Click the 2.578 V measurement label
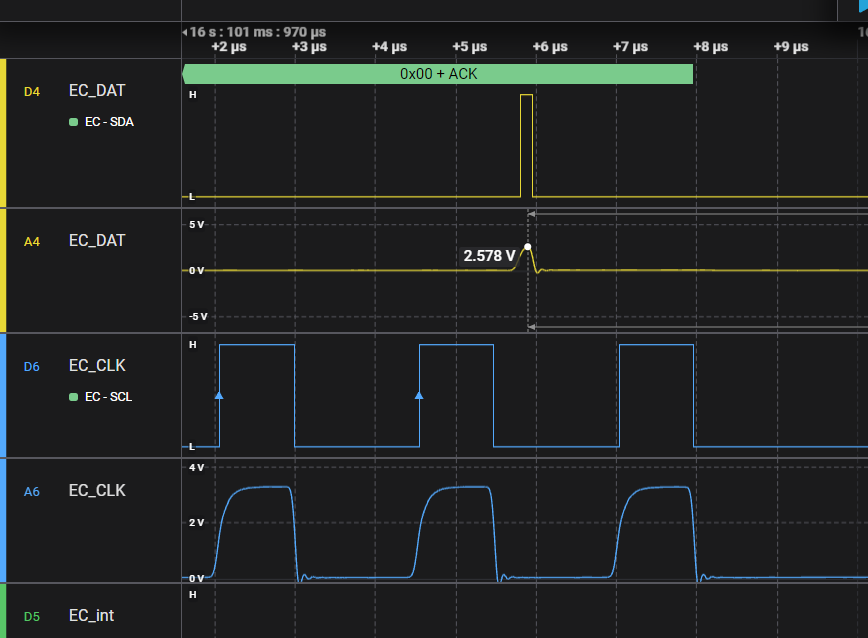The image size is (868, 638). point(489,256)
